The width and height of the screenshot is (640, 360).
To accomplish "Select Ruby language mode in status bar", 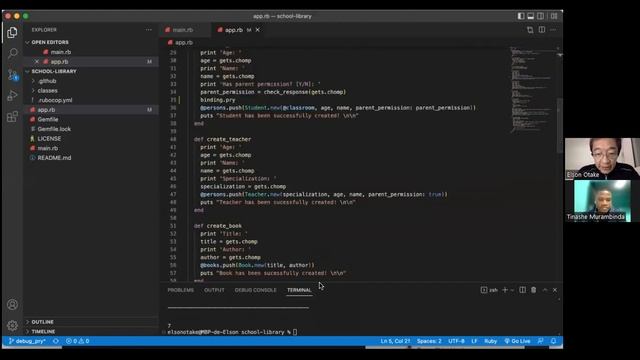I will (491, 341).
